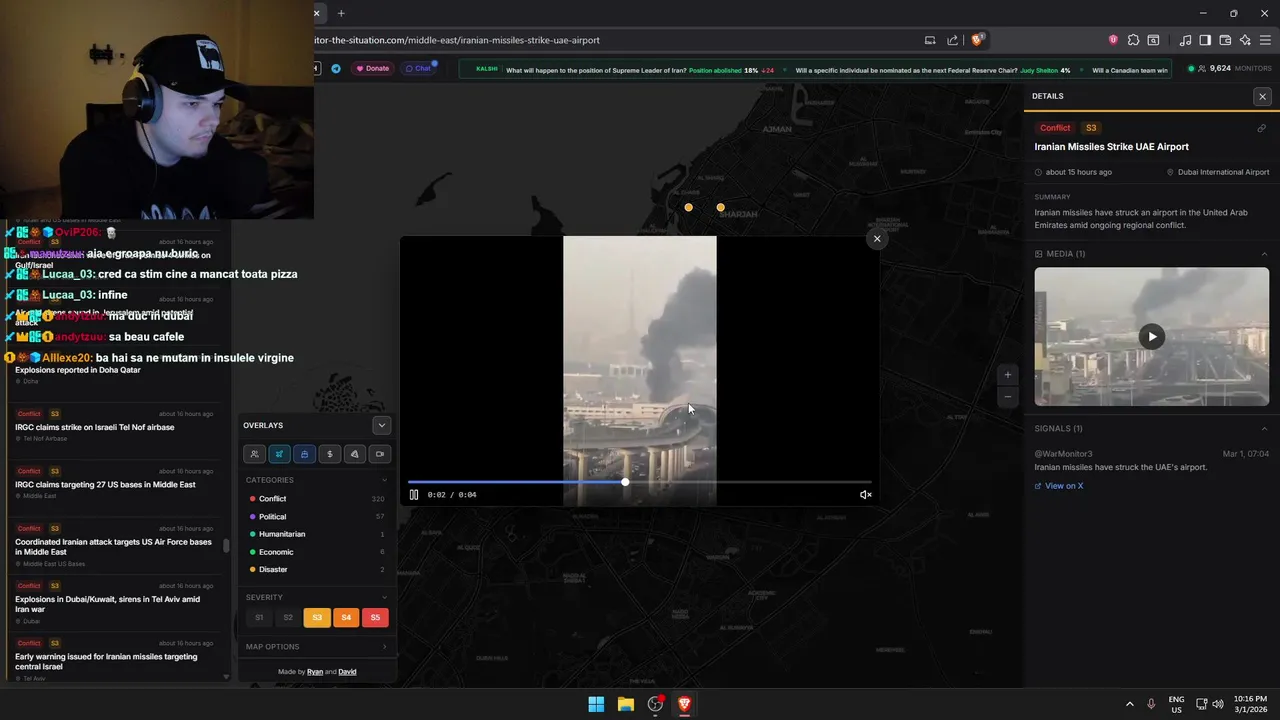Filter by Disaster category
Viewport: 1280px width, 720px height.
pos(316,570)
